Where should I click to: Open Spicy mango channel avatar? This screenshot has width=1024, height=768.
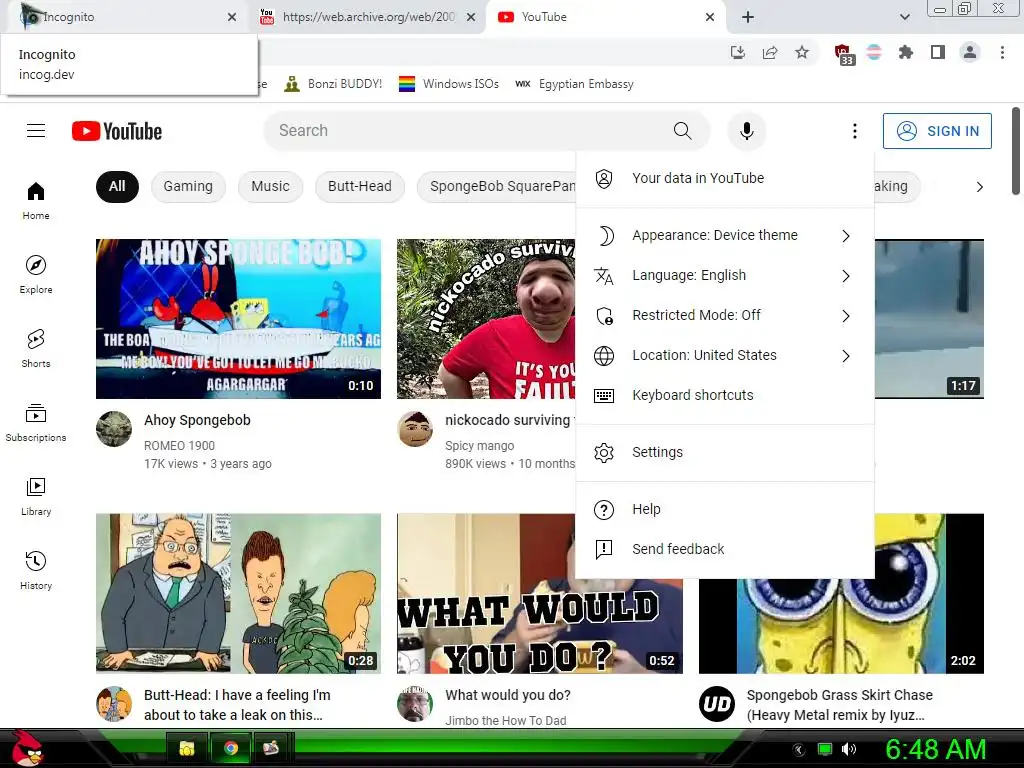(415, 429)
